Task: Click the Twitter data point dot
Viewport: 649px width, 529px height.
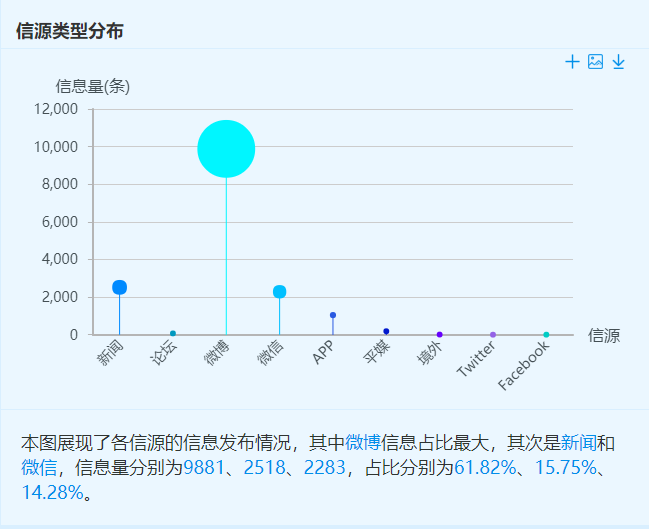Action: pos(493,334)
